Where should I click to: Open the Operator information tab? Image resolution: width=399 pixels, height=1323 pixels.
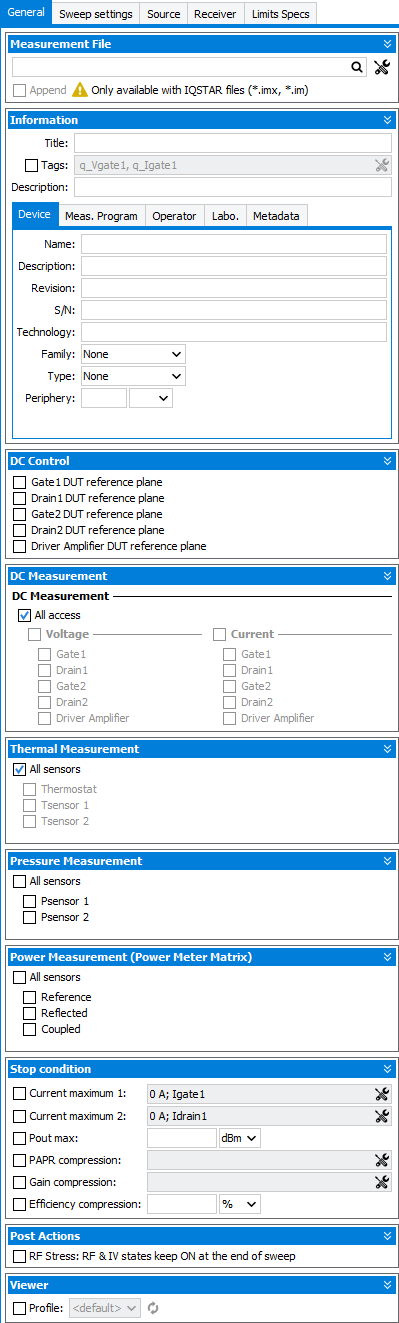pyautogui.click(x=174, y=216)
